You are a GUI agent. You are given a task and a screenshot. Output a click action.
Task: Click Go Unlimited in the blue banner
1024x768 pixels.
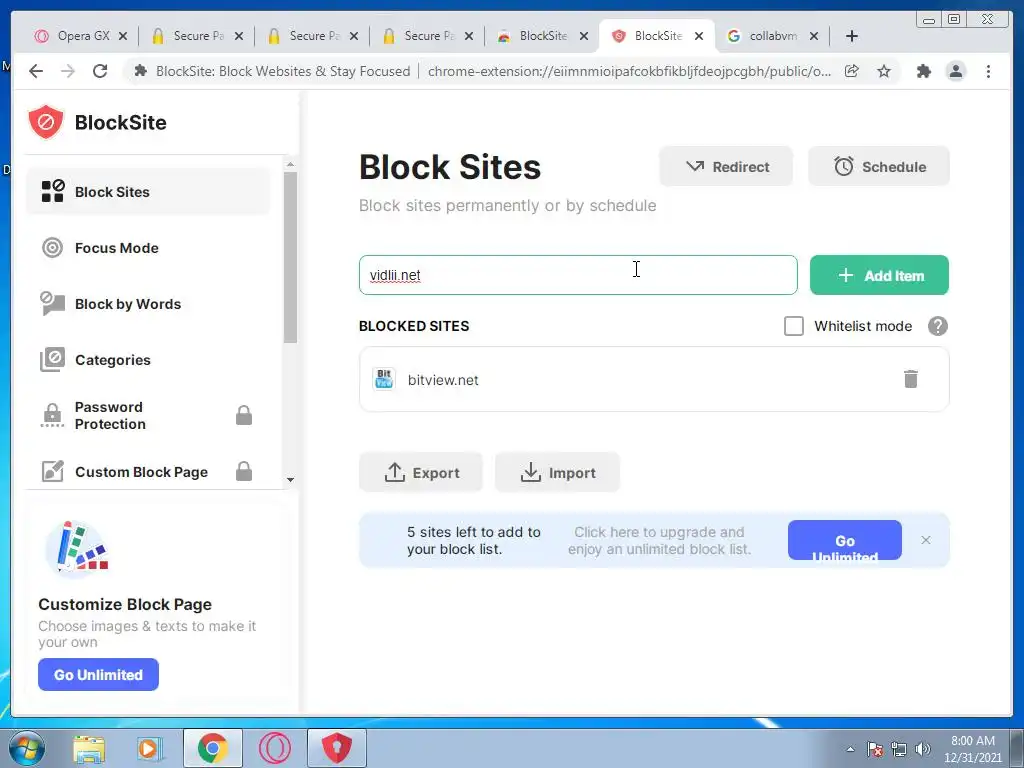pyautogui.click(x=844, y=540)
